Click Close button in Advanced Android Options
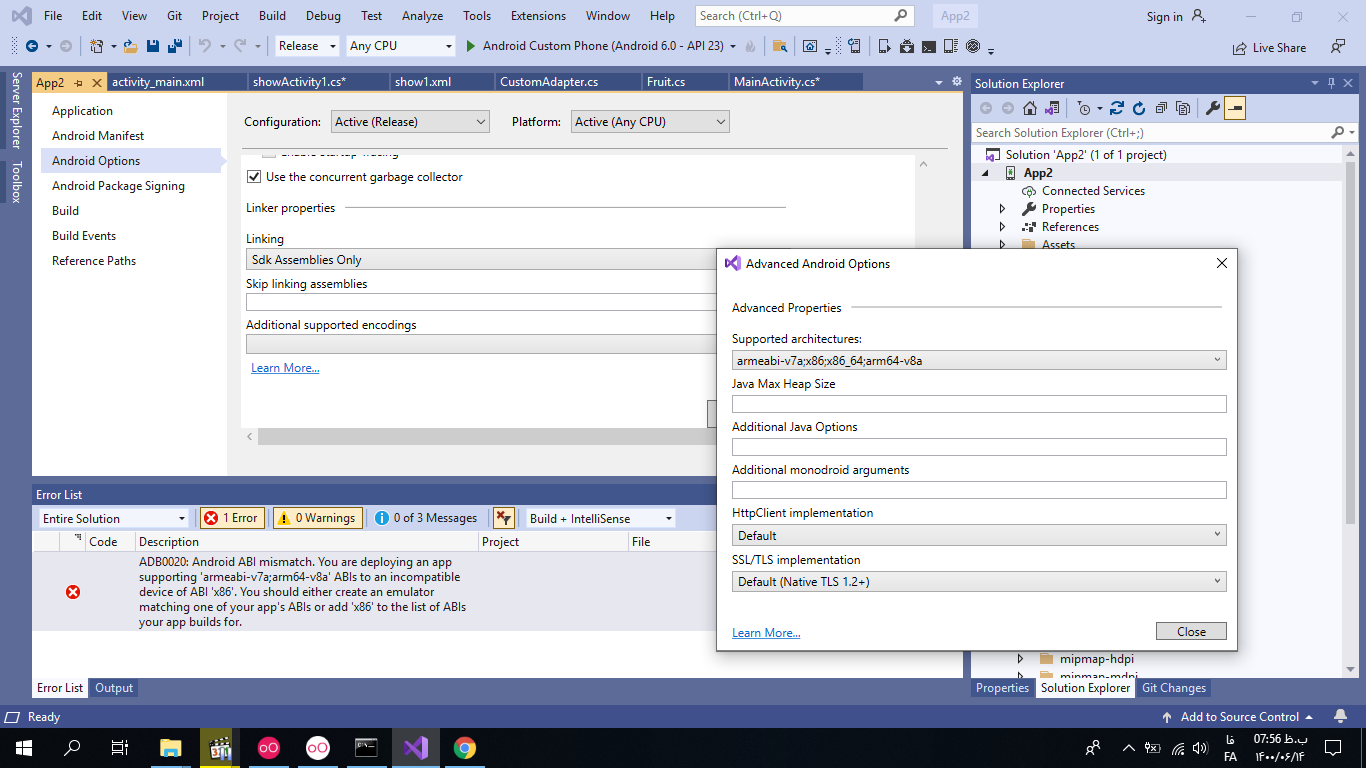The width and height of the screenshot is (1366, 768). click(1190, 632)
